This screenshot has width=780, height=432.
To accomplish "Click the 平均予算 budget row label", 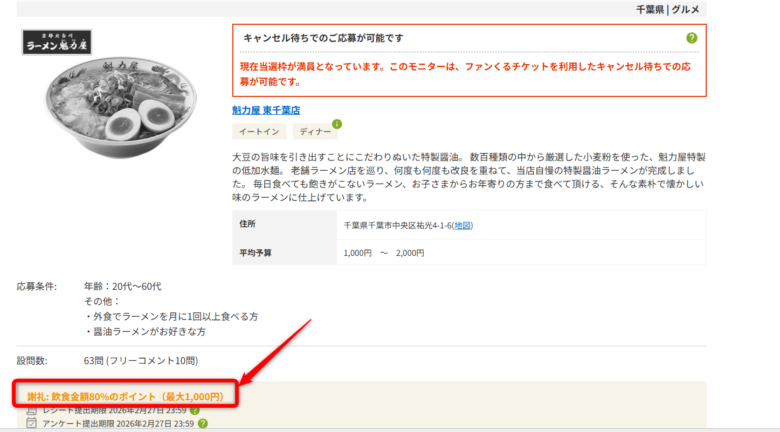I will [255, 252].
